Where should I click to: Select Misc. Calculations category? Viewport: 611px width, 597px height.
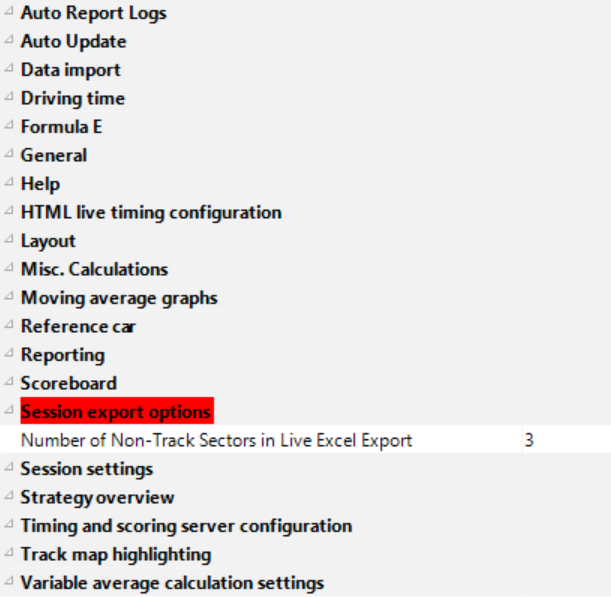(x=94, y=270)
